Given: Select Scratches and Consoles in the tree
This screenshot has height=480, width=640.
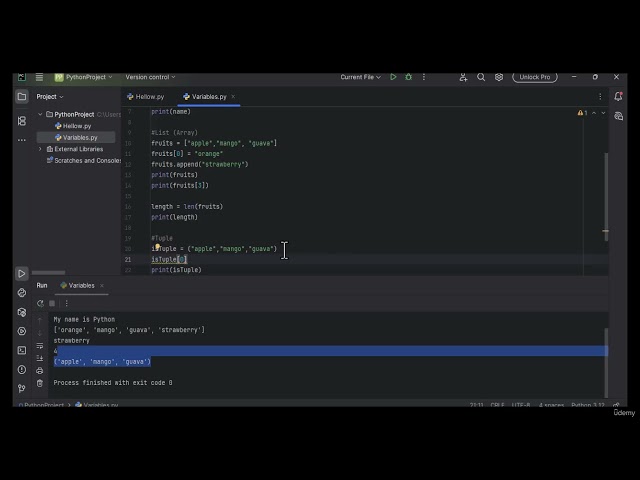Looking at the screenshot, I should (x=84, y=160).
